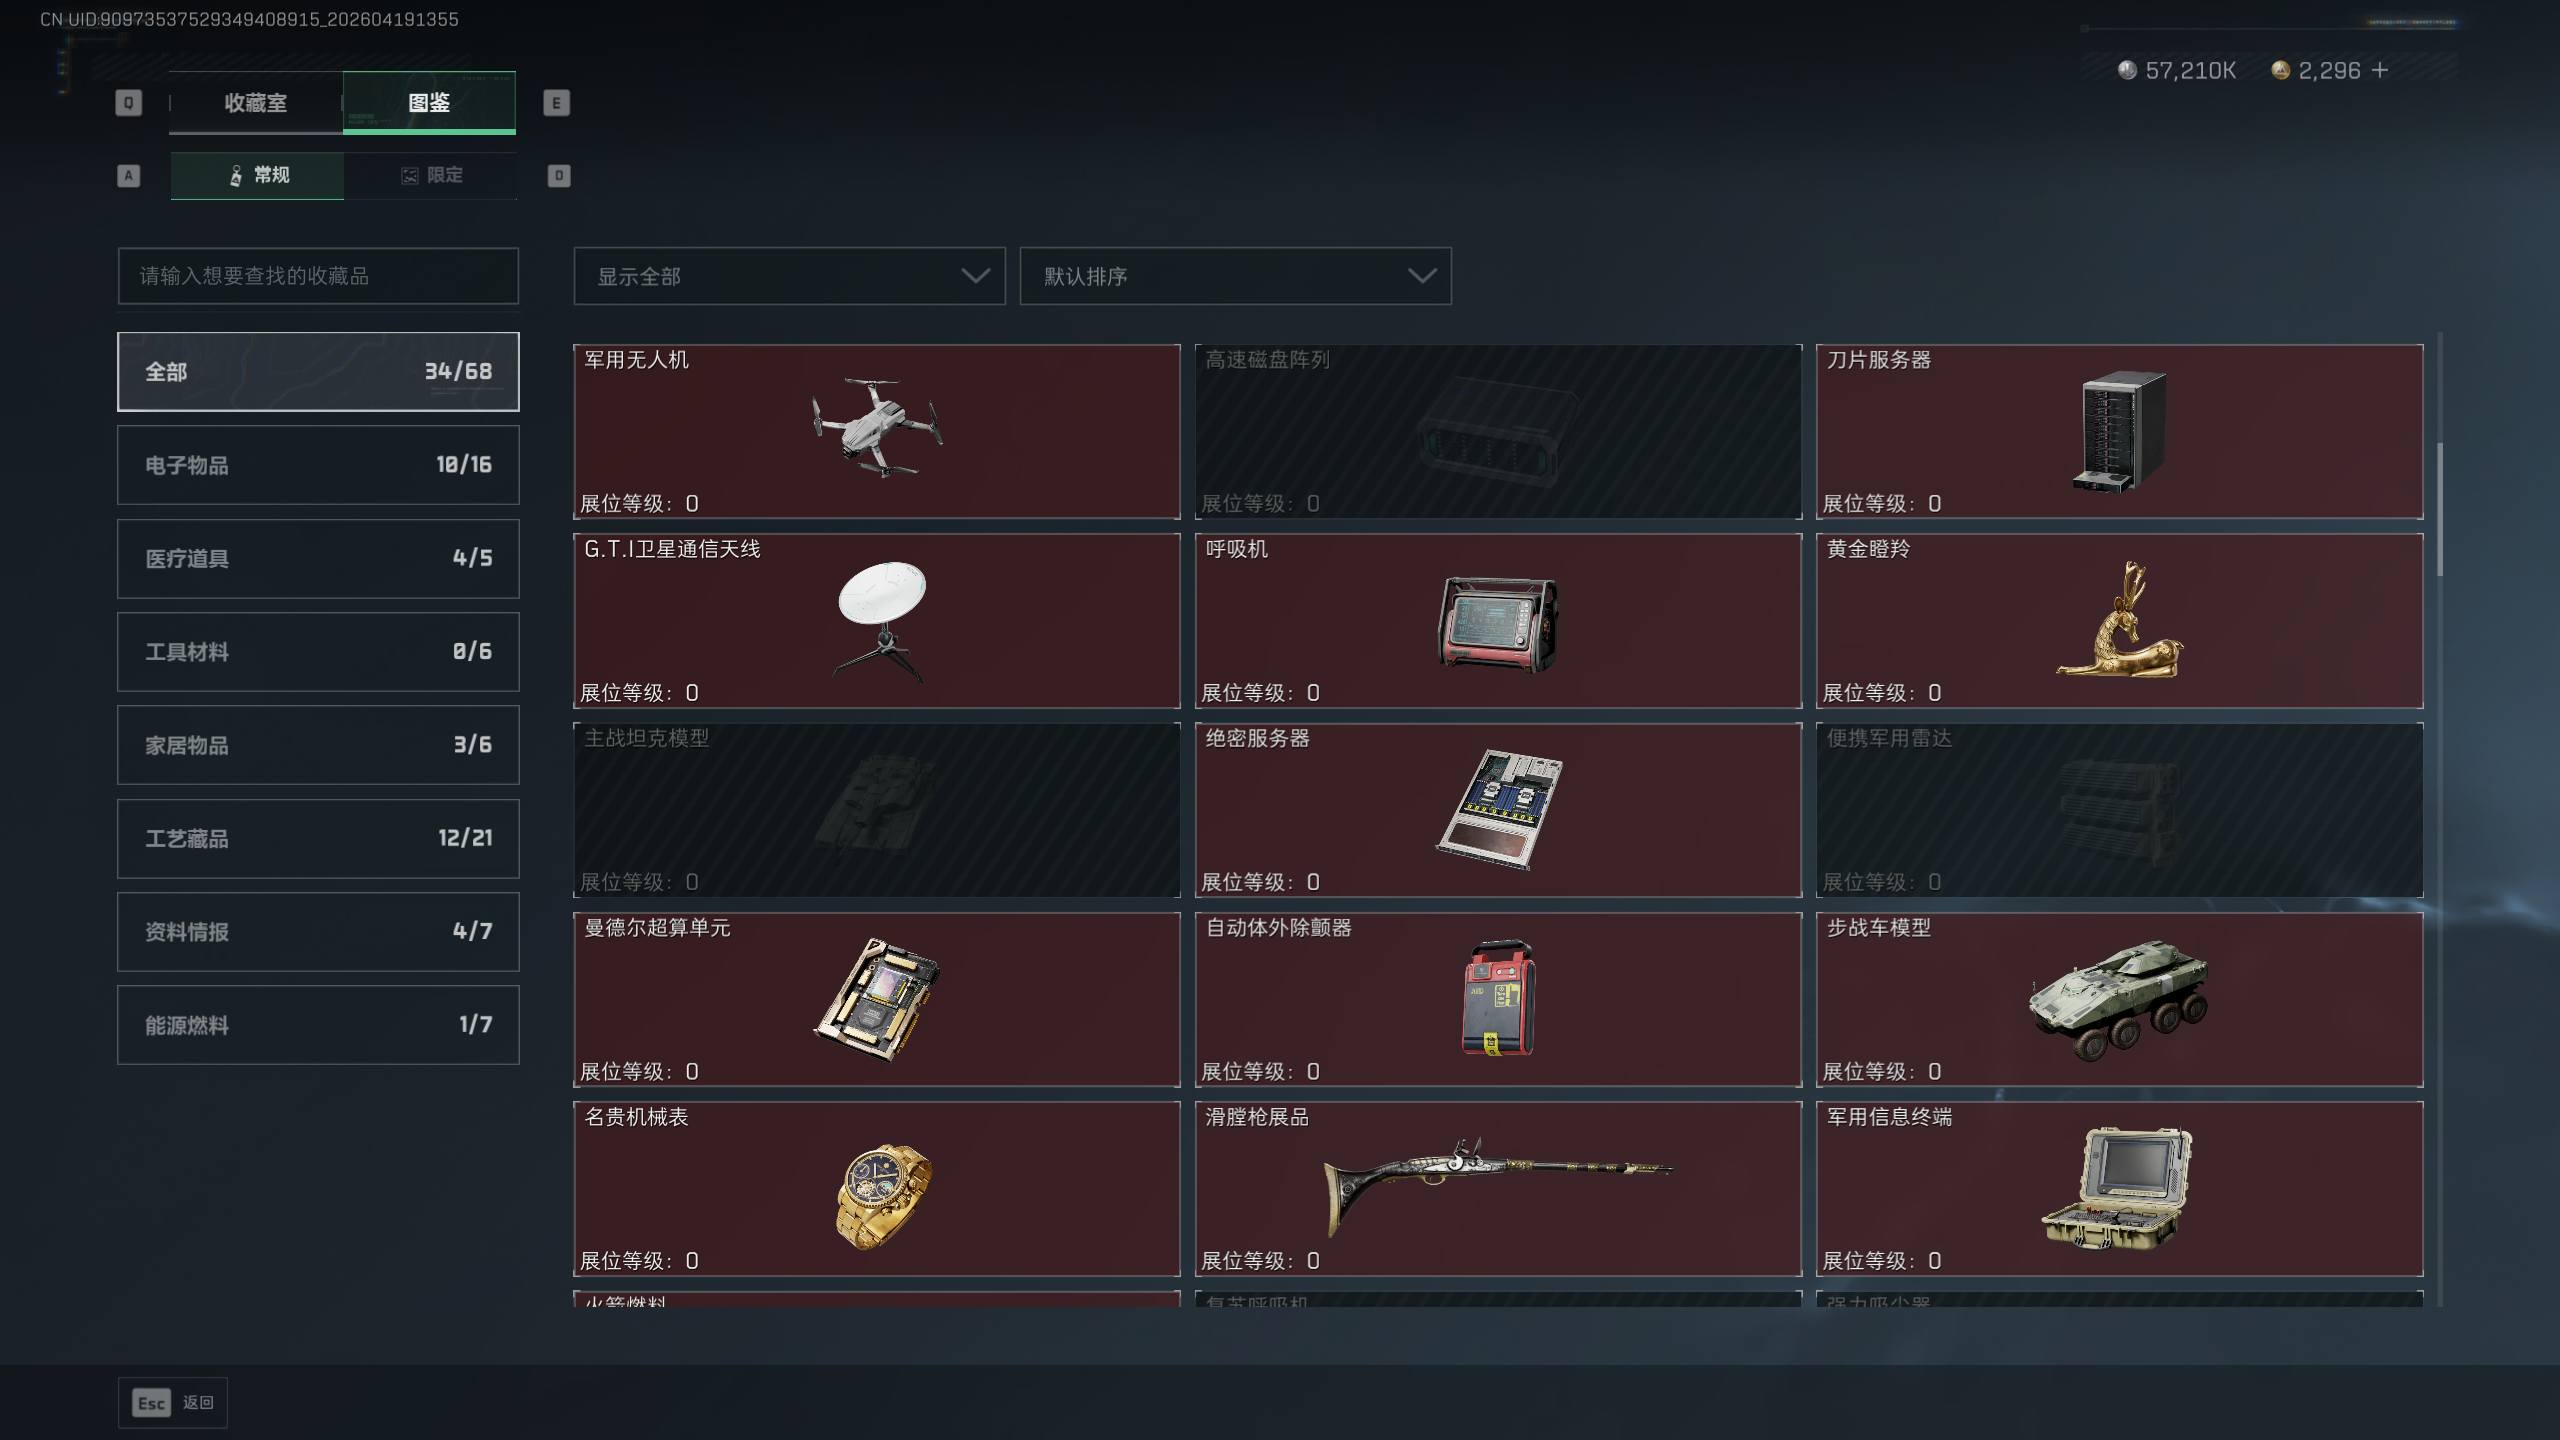Select the 步战车模型 armored vehicle icon

pyautogui.click(x=2119, y=999)
